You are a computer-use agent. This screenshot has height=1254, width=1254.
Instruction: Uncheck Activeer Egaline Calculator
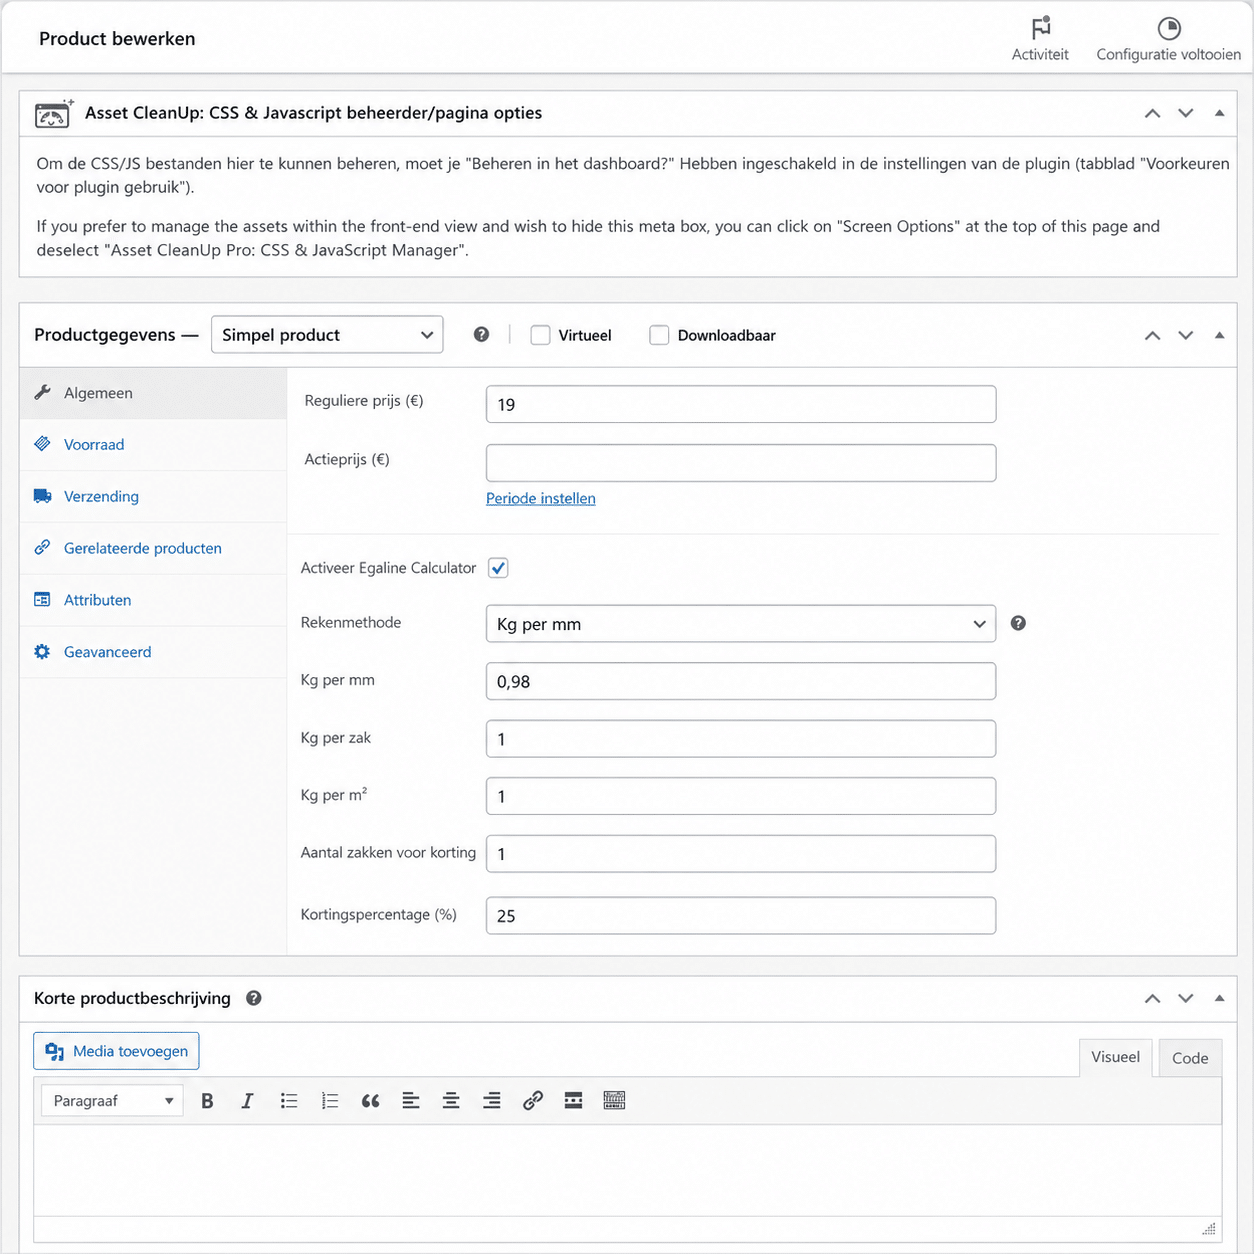[498, 568]
